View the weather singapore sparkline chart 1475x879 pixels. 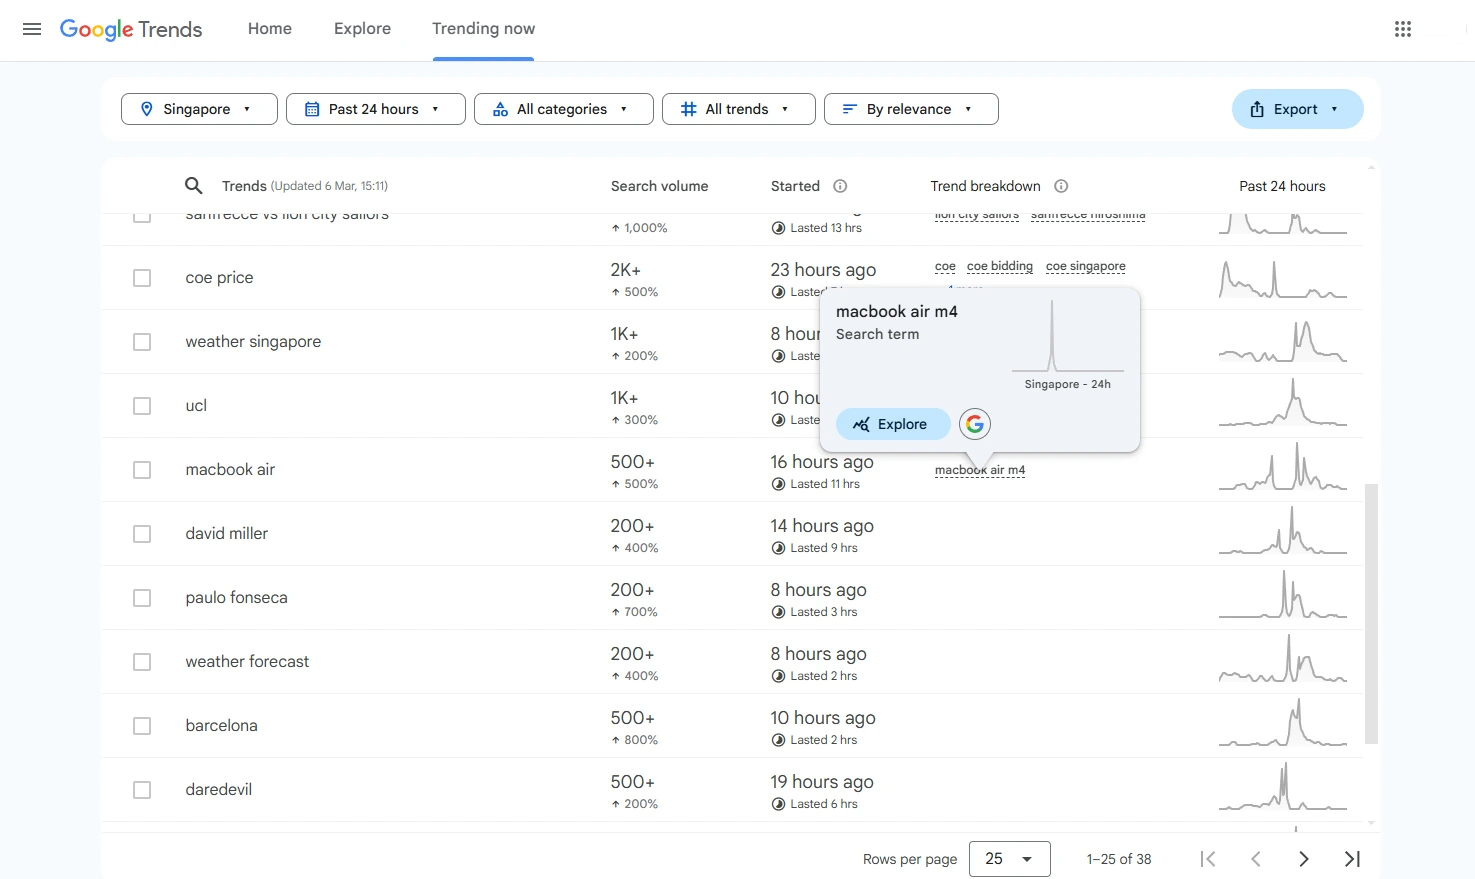coord(1283,341)
